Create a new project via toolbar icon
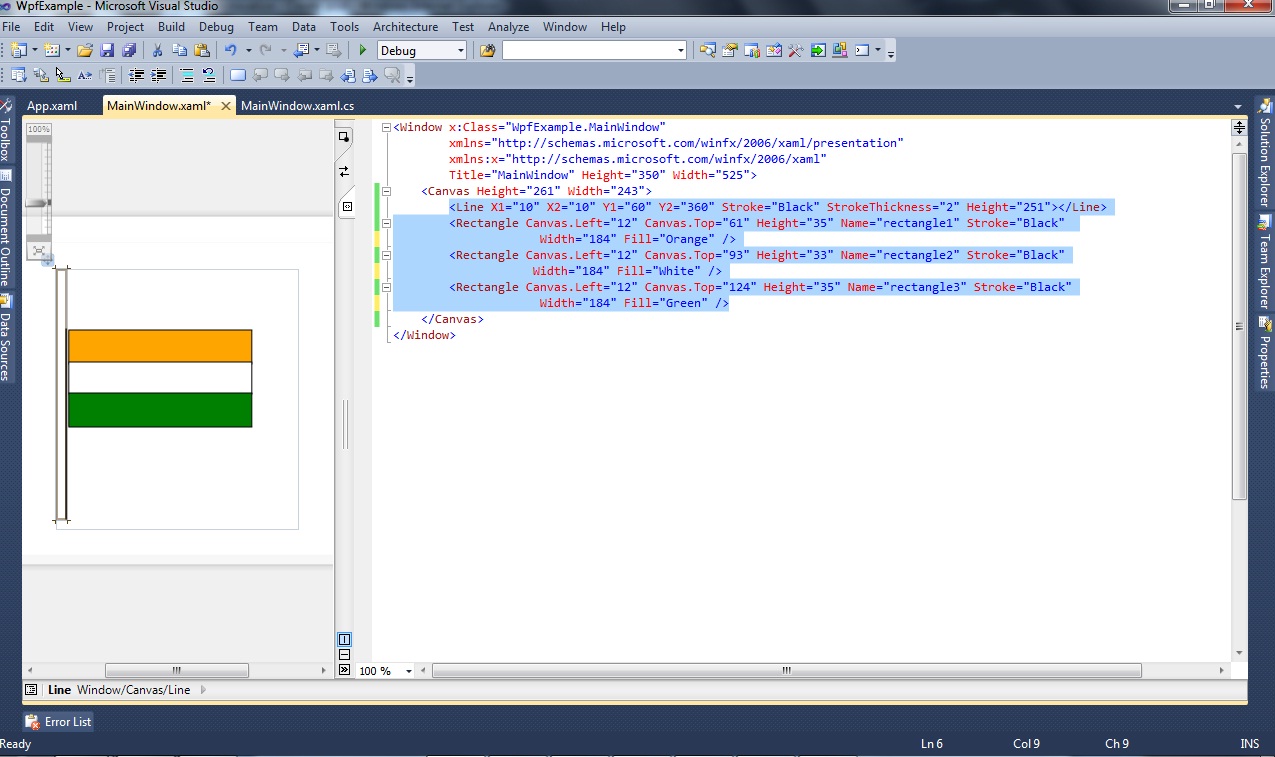 20,49
